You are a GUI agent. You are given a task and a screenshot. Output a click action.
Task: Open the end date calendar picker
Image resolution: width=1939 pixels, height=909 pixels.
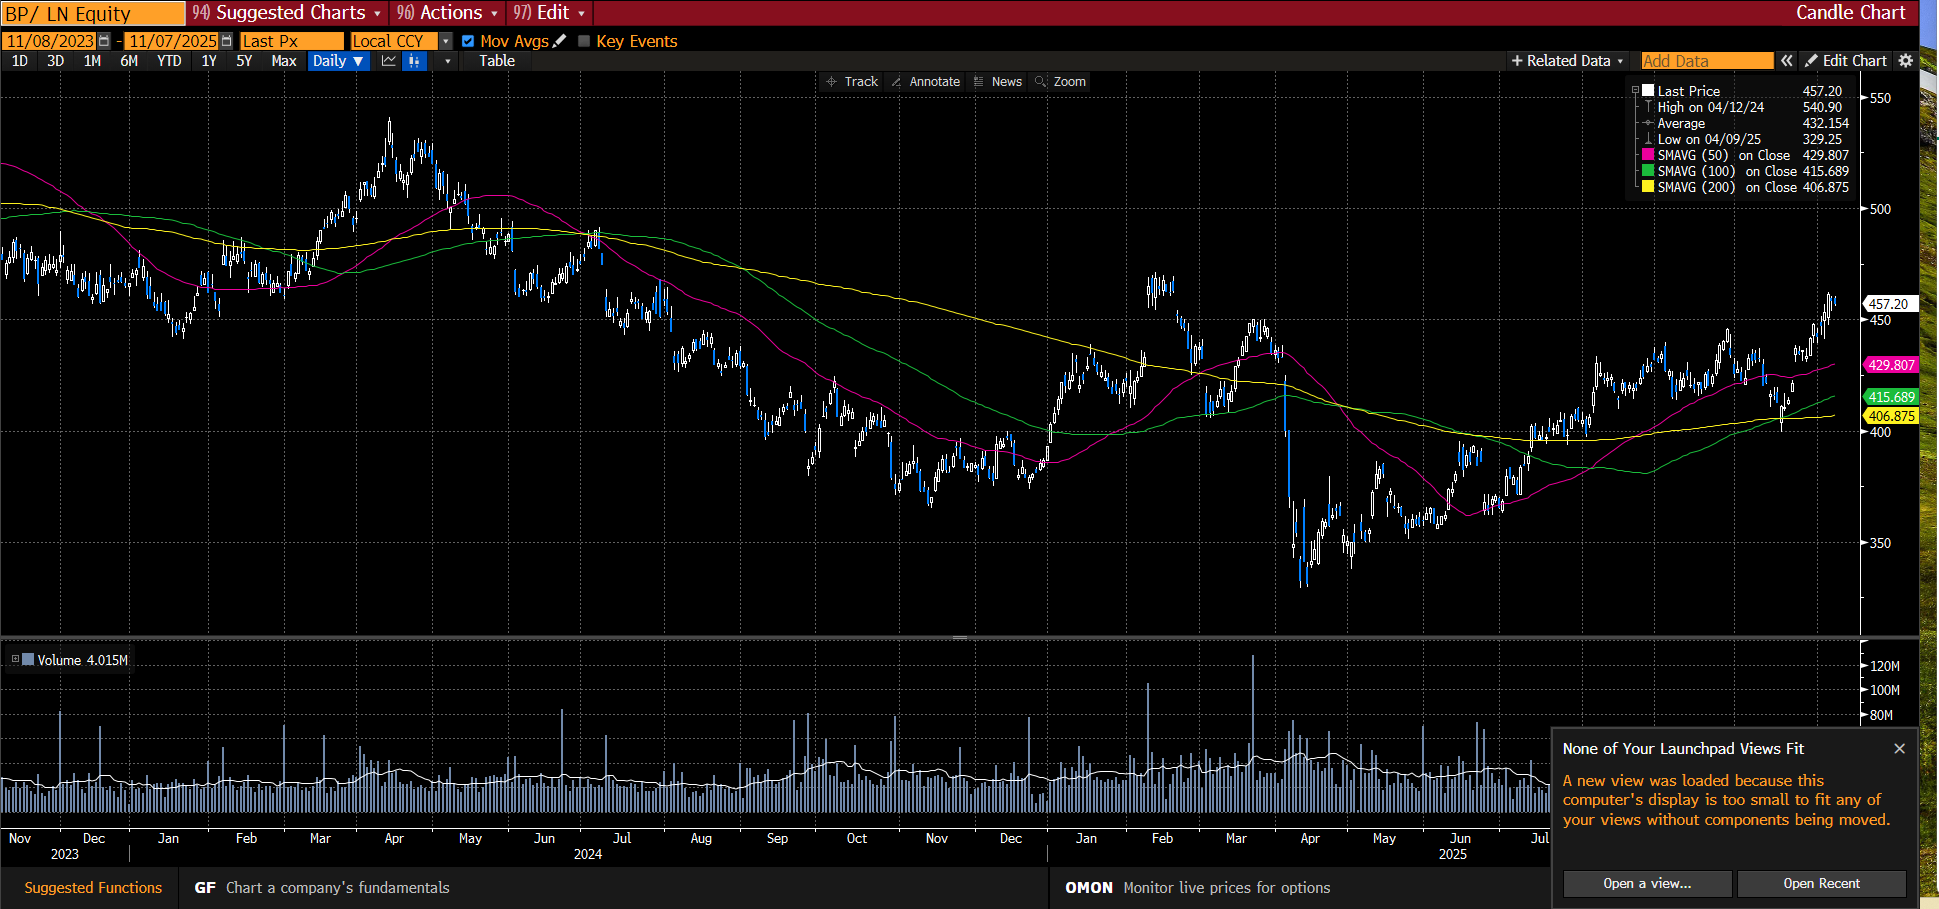[x=226, y=41]
